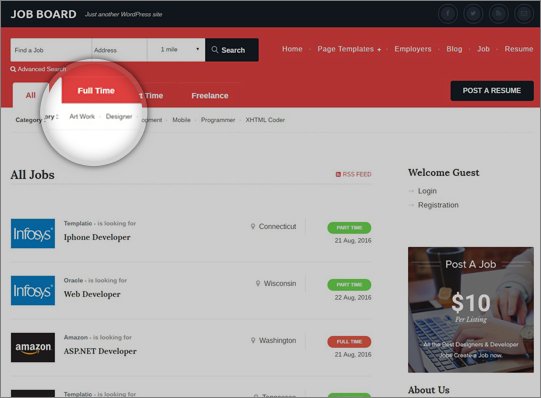Click the email envelope icon in header
Image resolution: width=541 pixels, height=398 pixels.
point(524,14)
